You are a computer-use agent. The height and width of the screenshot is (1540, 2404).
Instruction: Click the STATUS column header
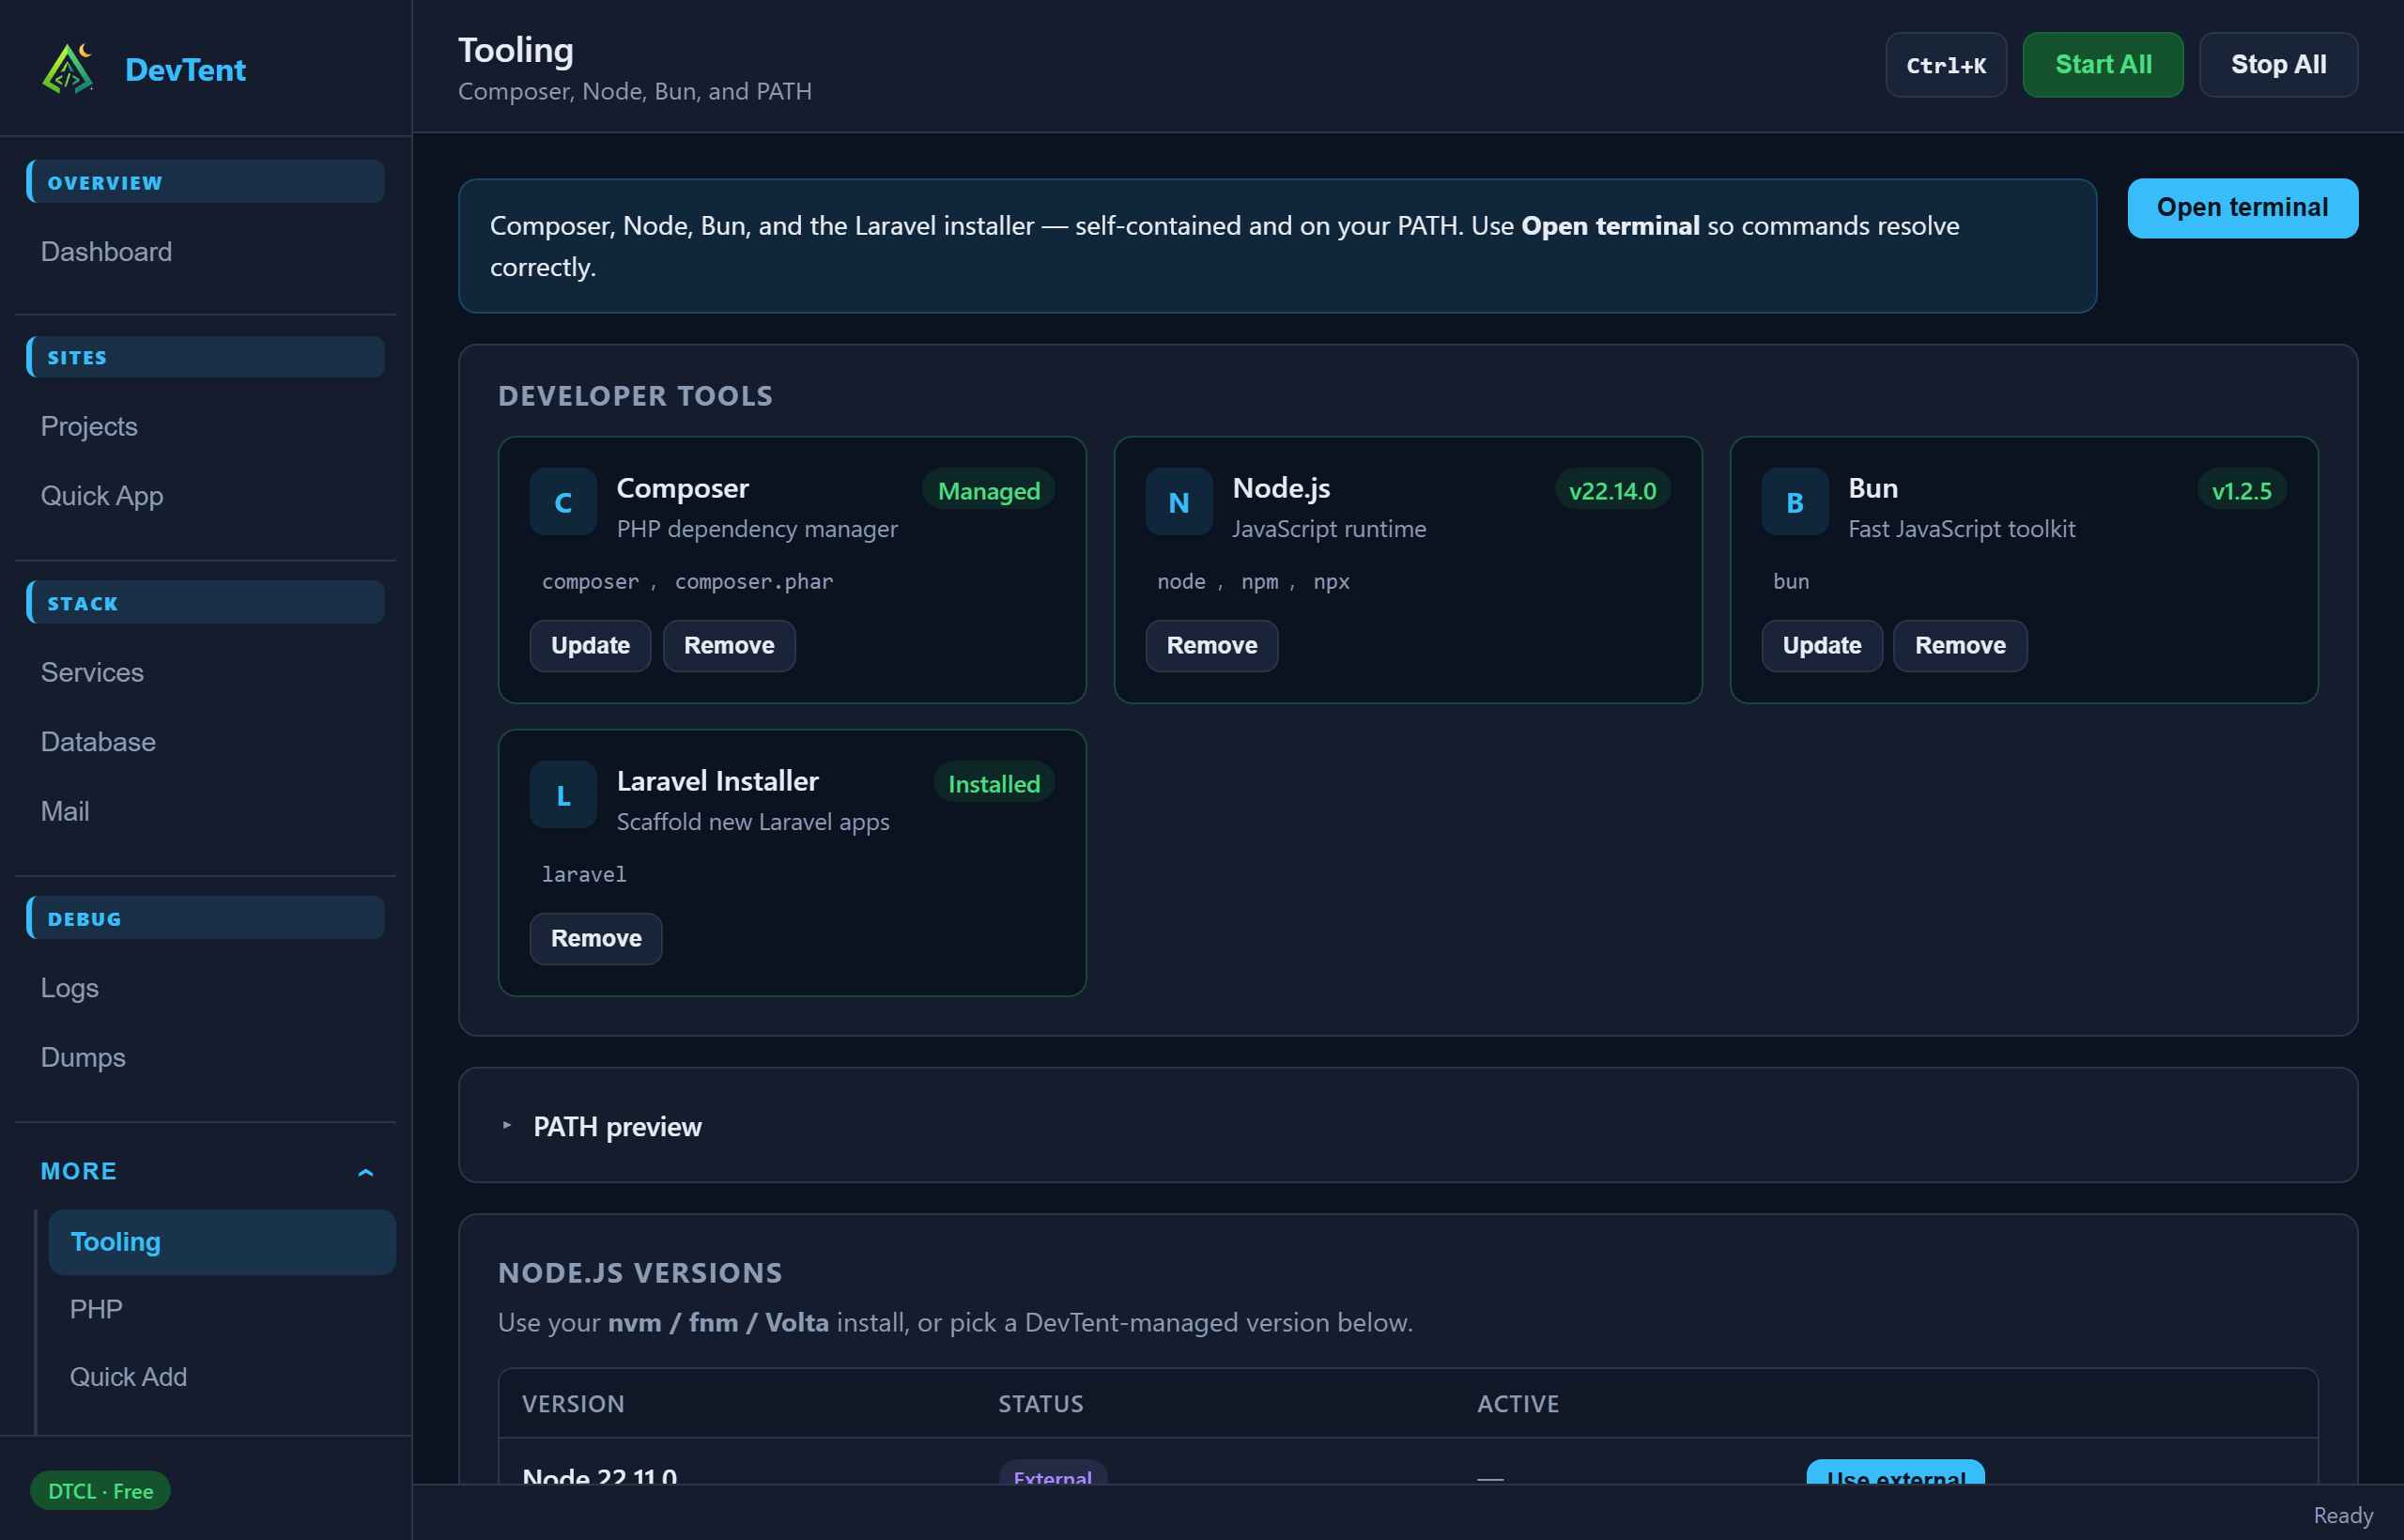tap(1041, 1404)
